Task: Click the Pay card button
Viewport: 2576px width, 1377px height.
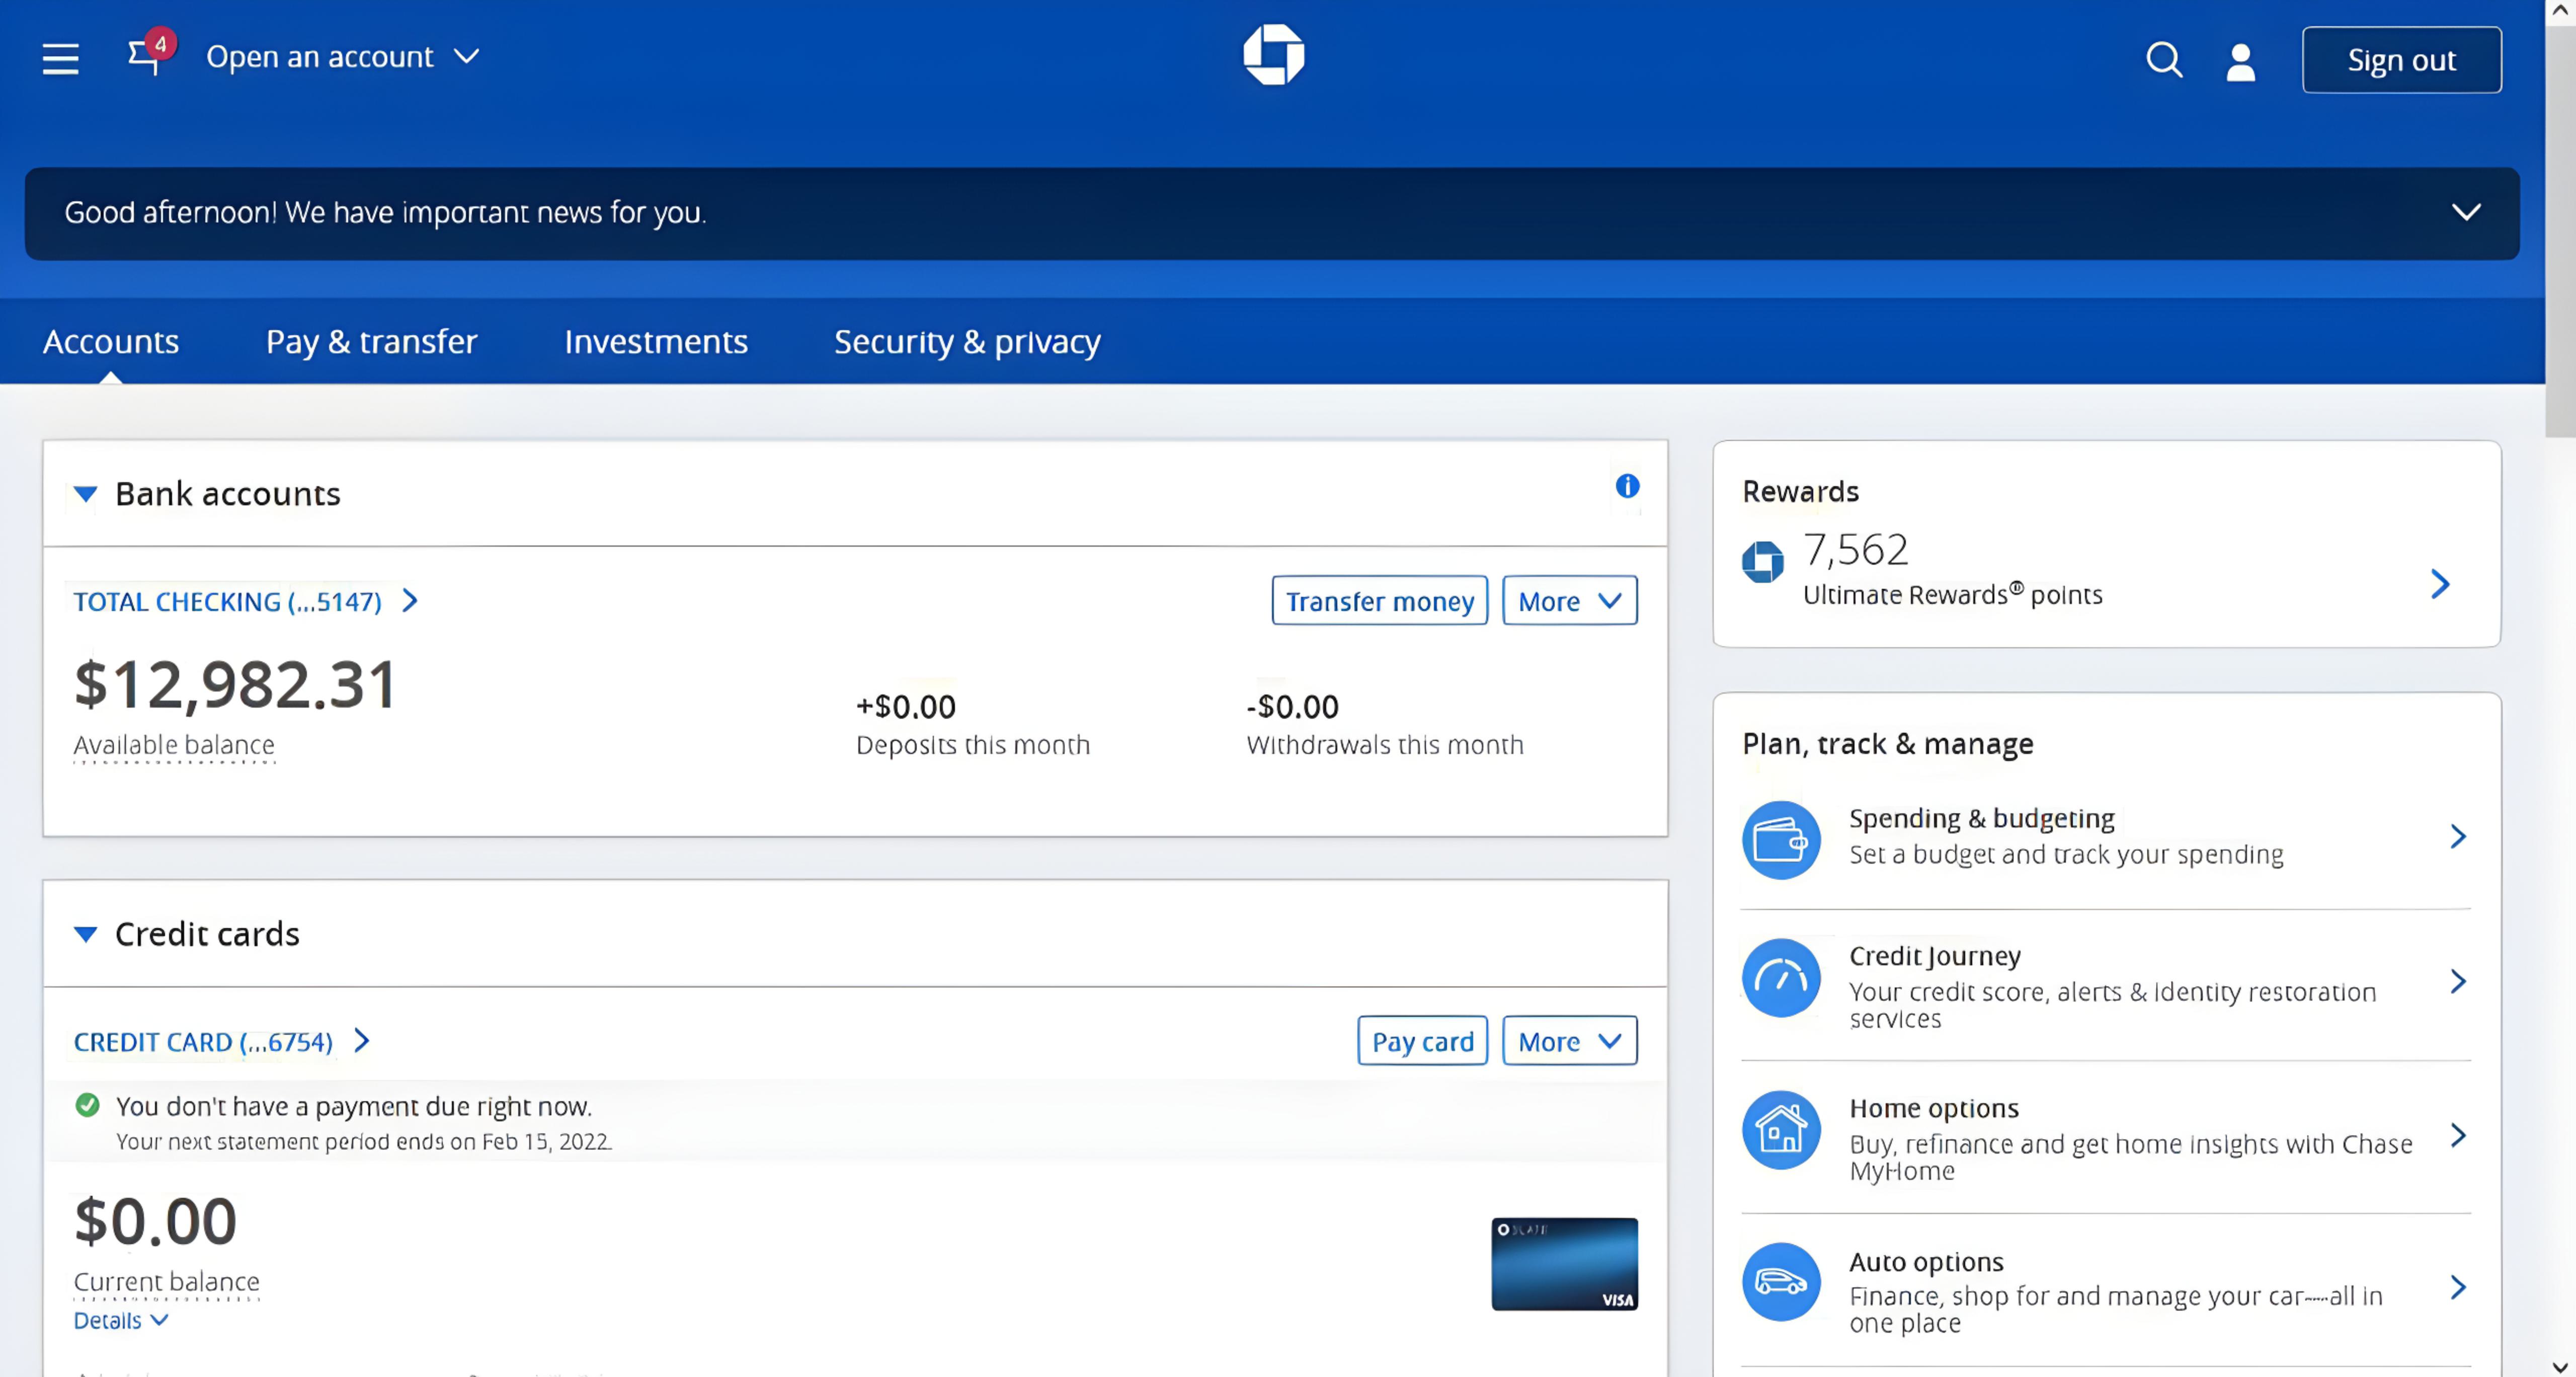Action: (1422, 1041)
